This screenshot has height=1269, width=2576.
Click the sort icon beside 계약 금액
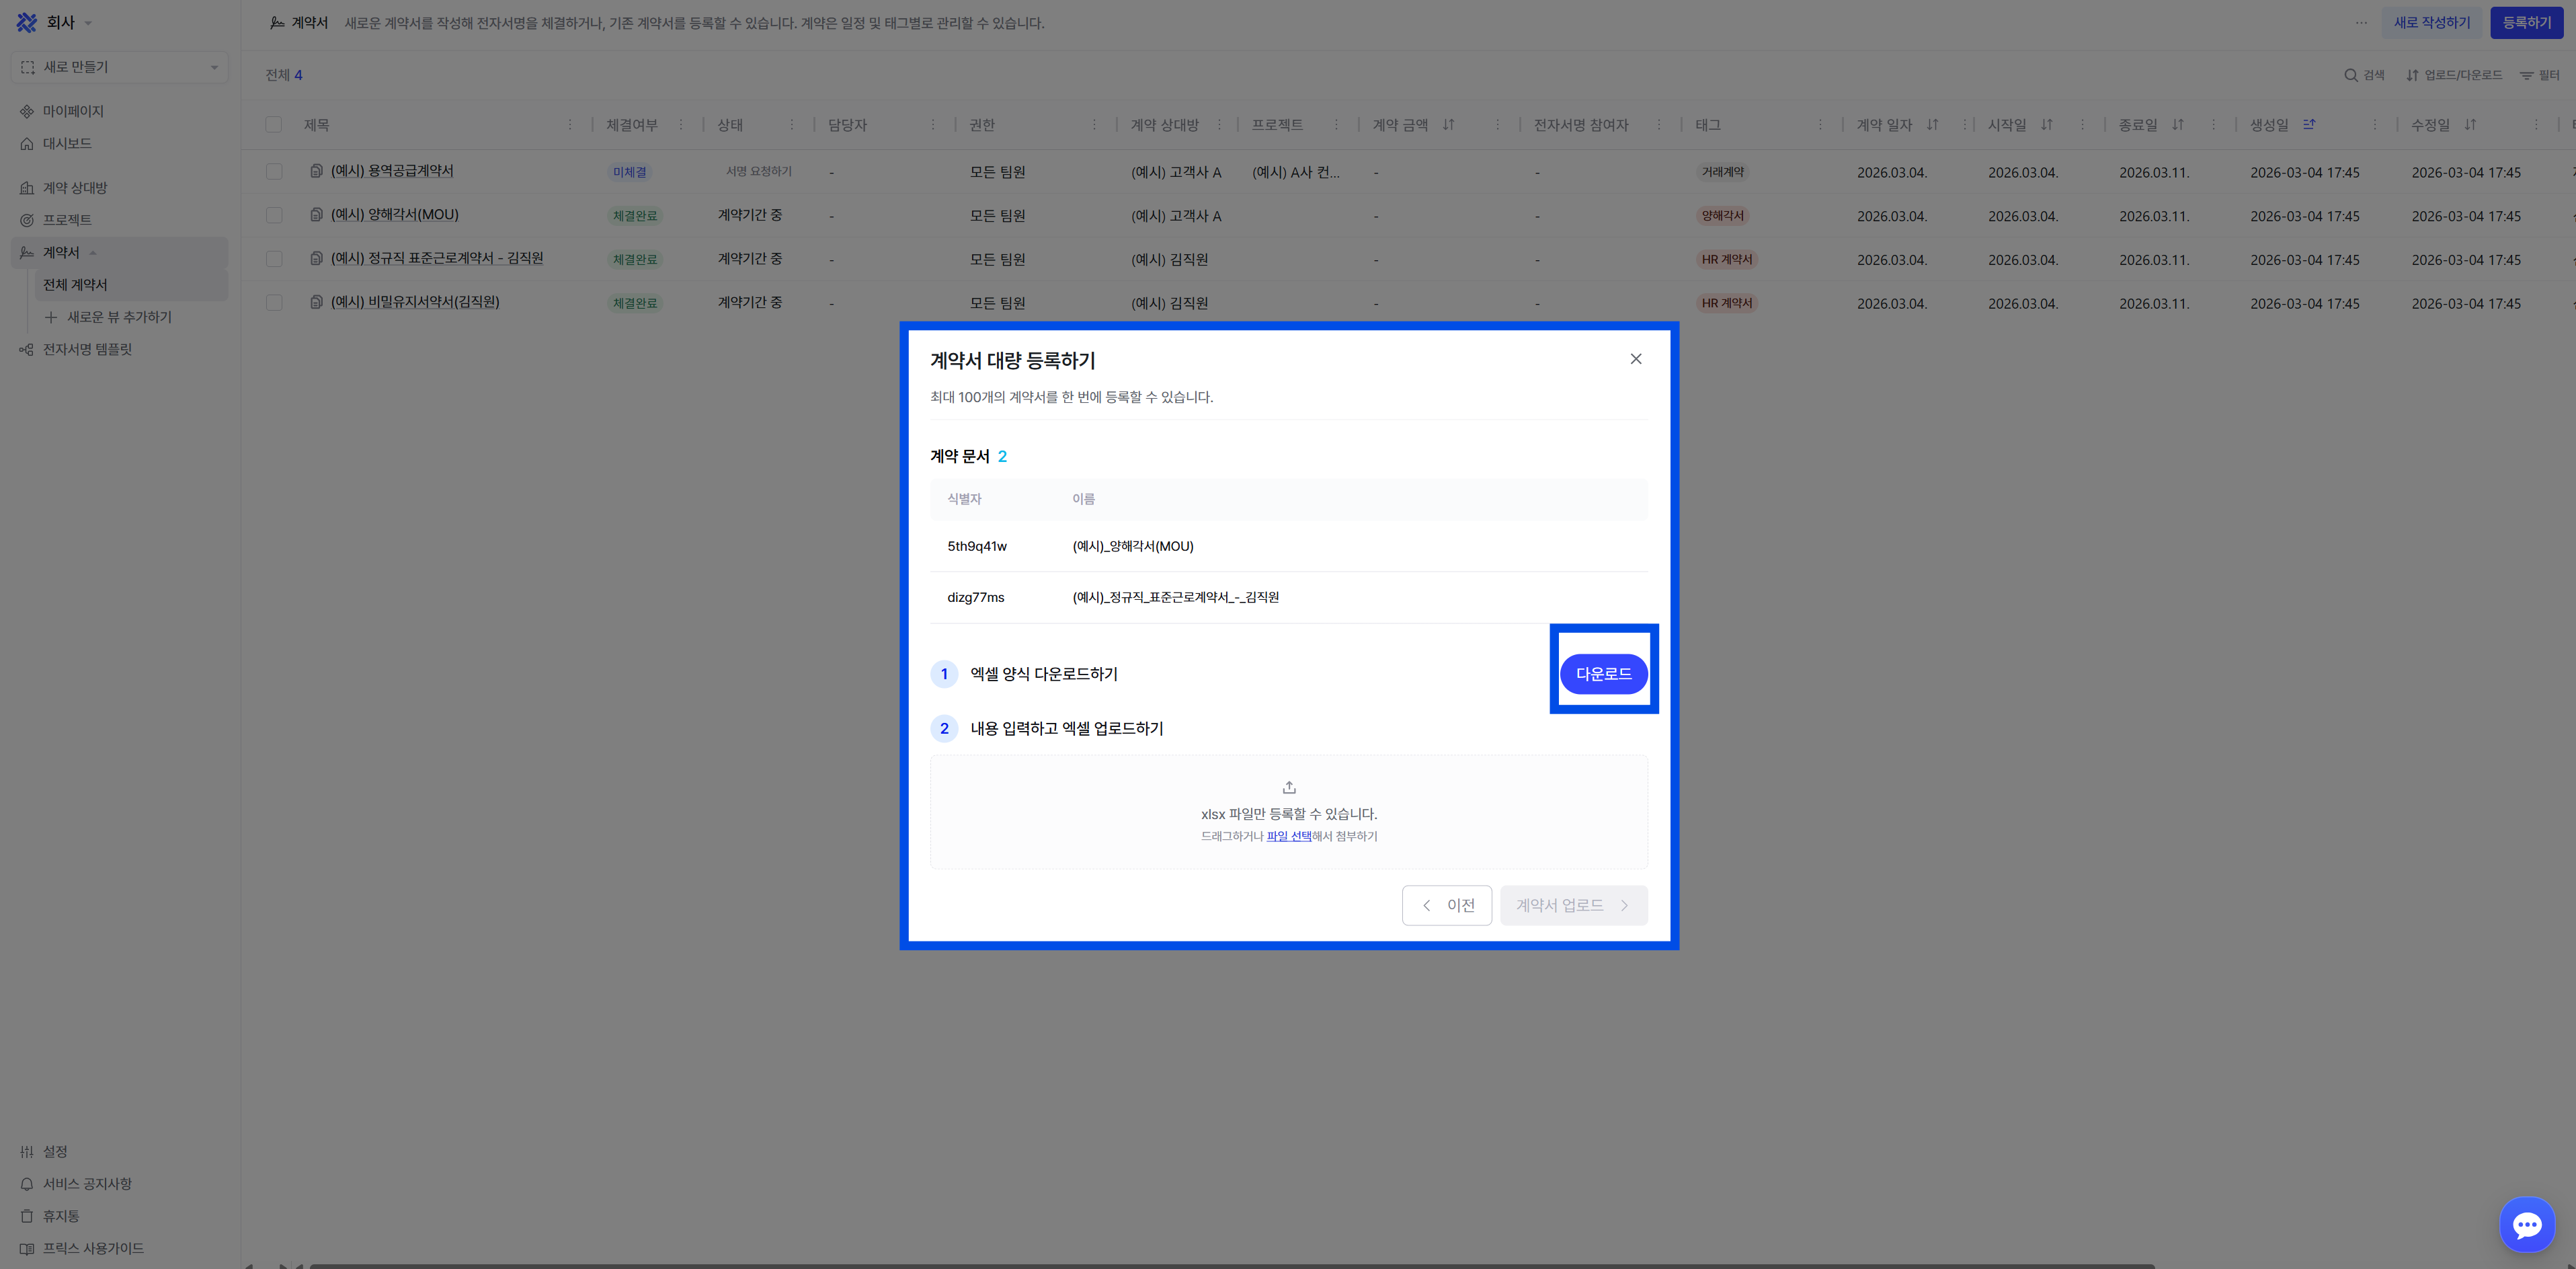[x=1448, y=125]
